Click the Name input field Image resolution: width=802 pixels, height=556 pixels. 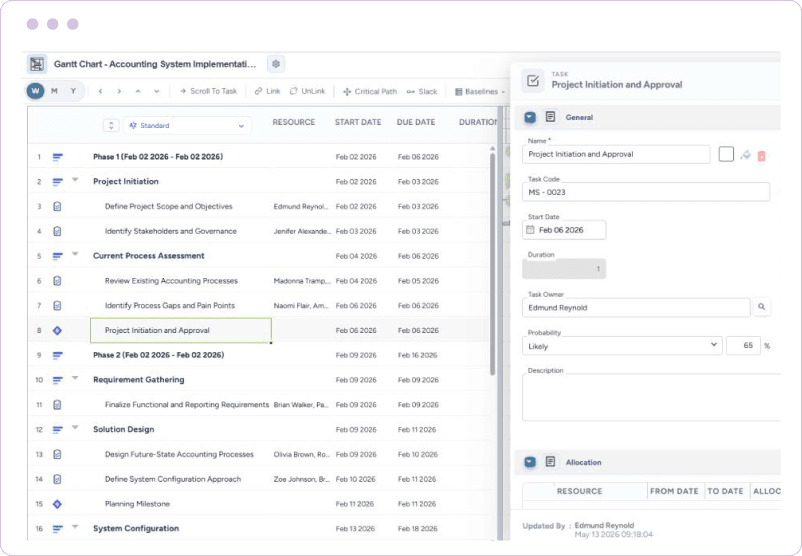616,154
